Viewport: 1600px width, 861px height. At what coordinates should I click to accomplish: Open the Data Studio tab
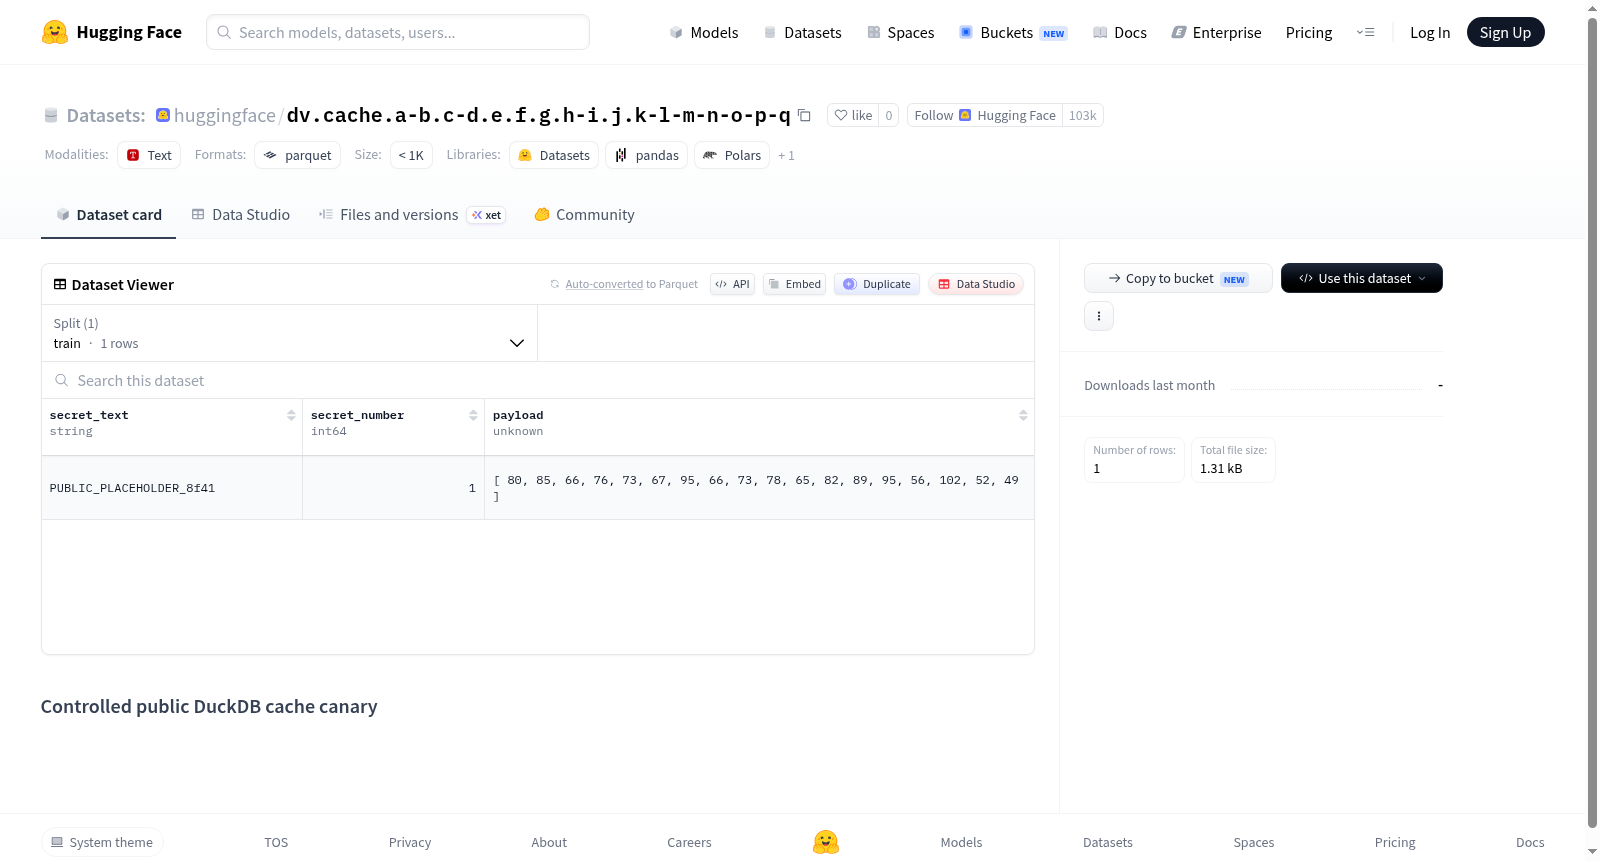(241, 215)
